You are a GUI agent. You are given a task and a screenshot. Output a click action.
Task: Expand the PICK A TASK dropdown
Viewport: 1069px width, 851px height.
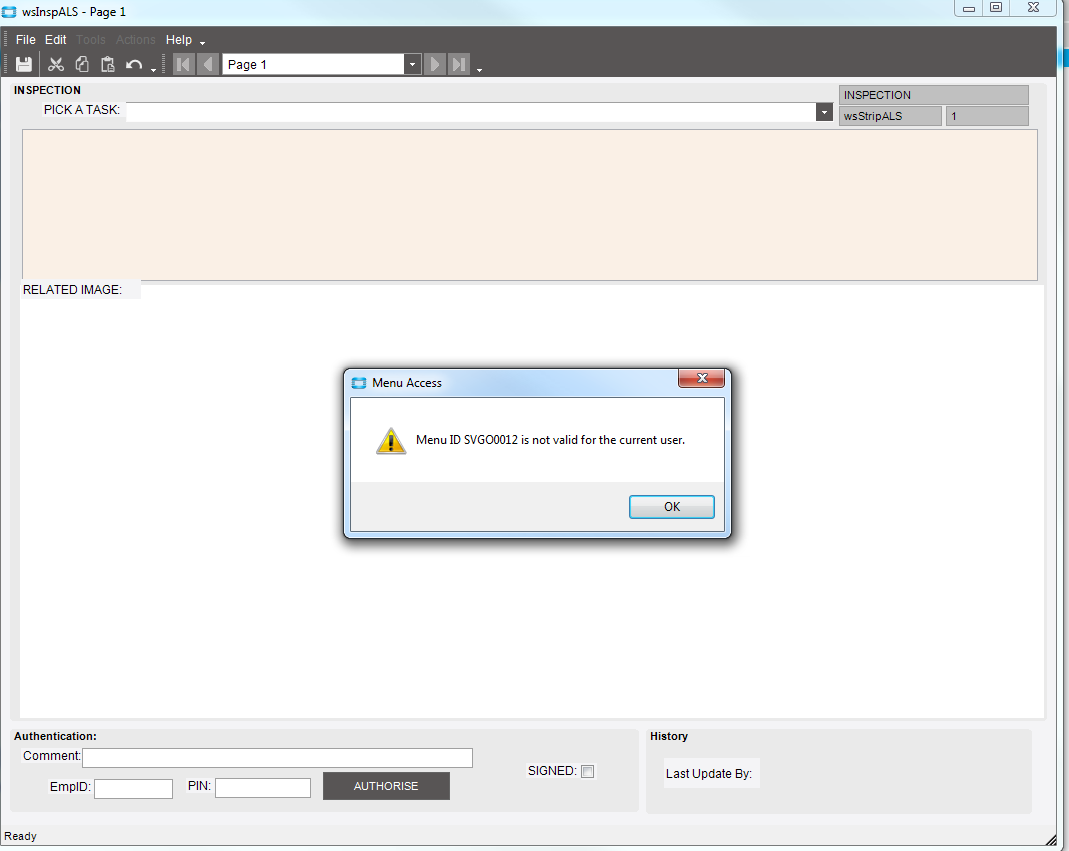(x=824, y=112)
